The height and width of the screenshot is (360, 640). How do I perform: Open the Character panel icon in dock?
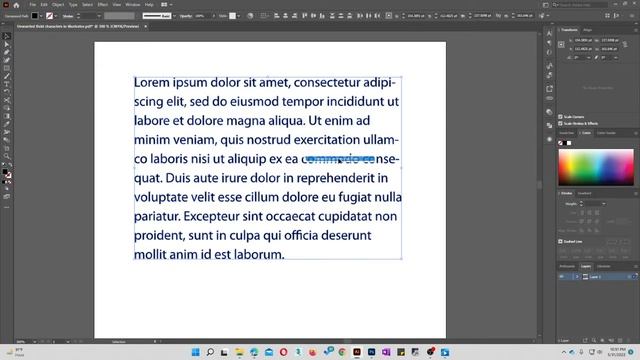tap(549, 33)
